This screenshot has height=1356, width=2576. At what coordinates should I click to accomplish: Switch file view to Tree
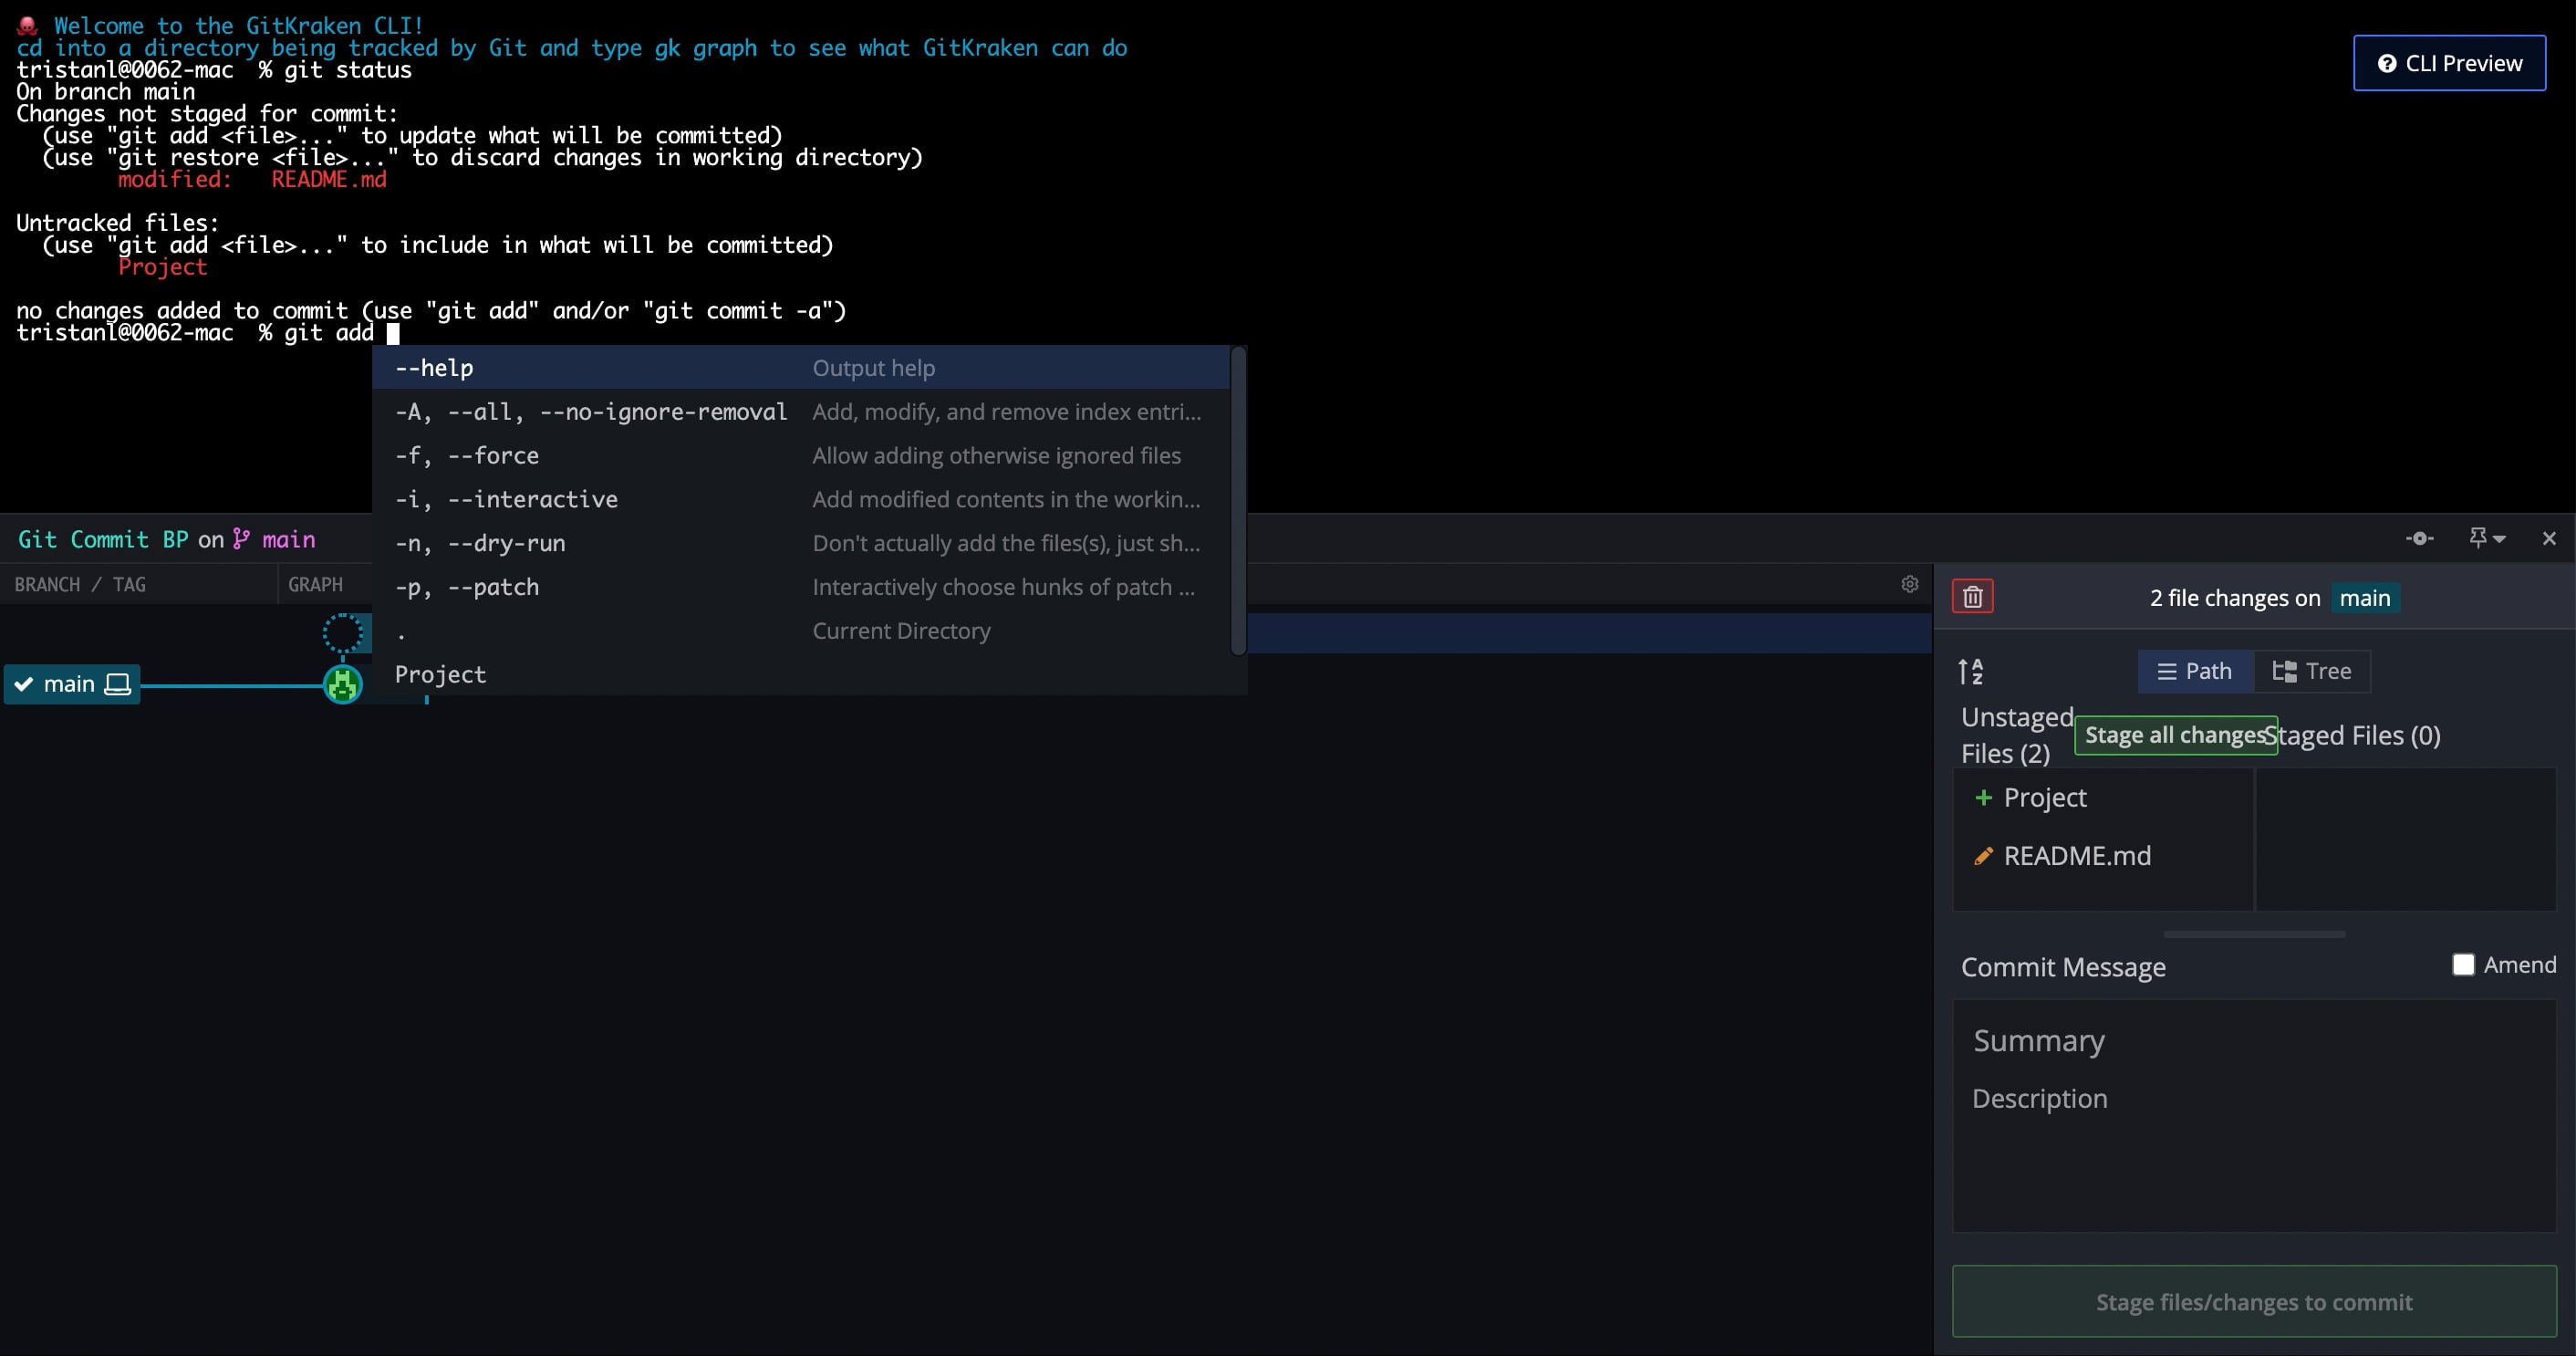click(x=2312, y=671)
